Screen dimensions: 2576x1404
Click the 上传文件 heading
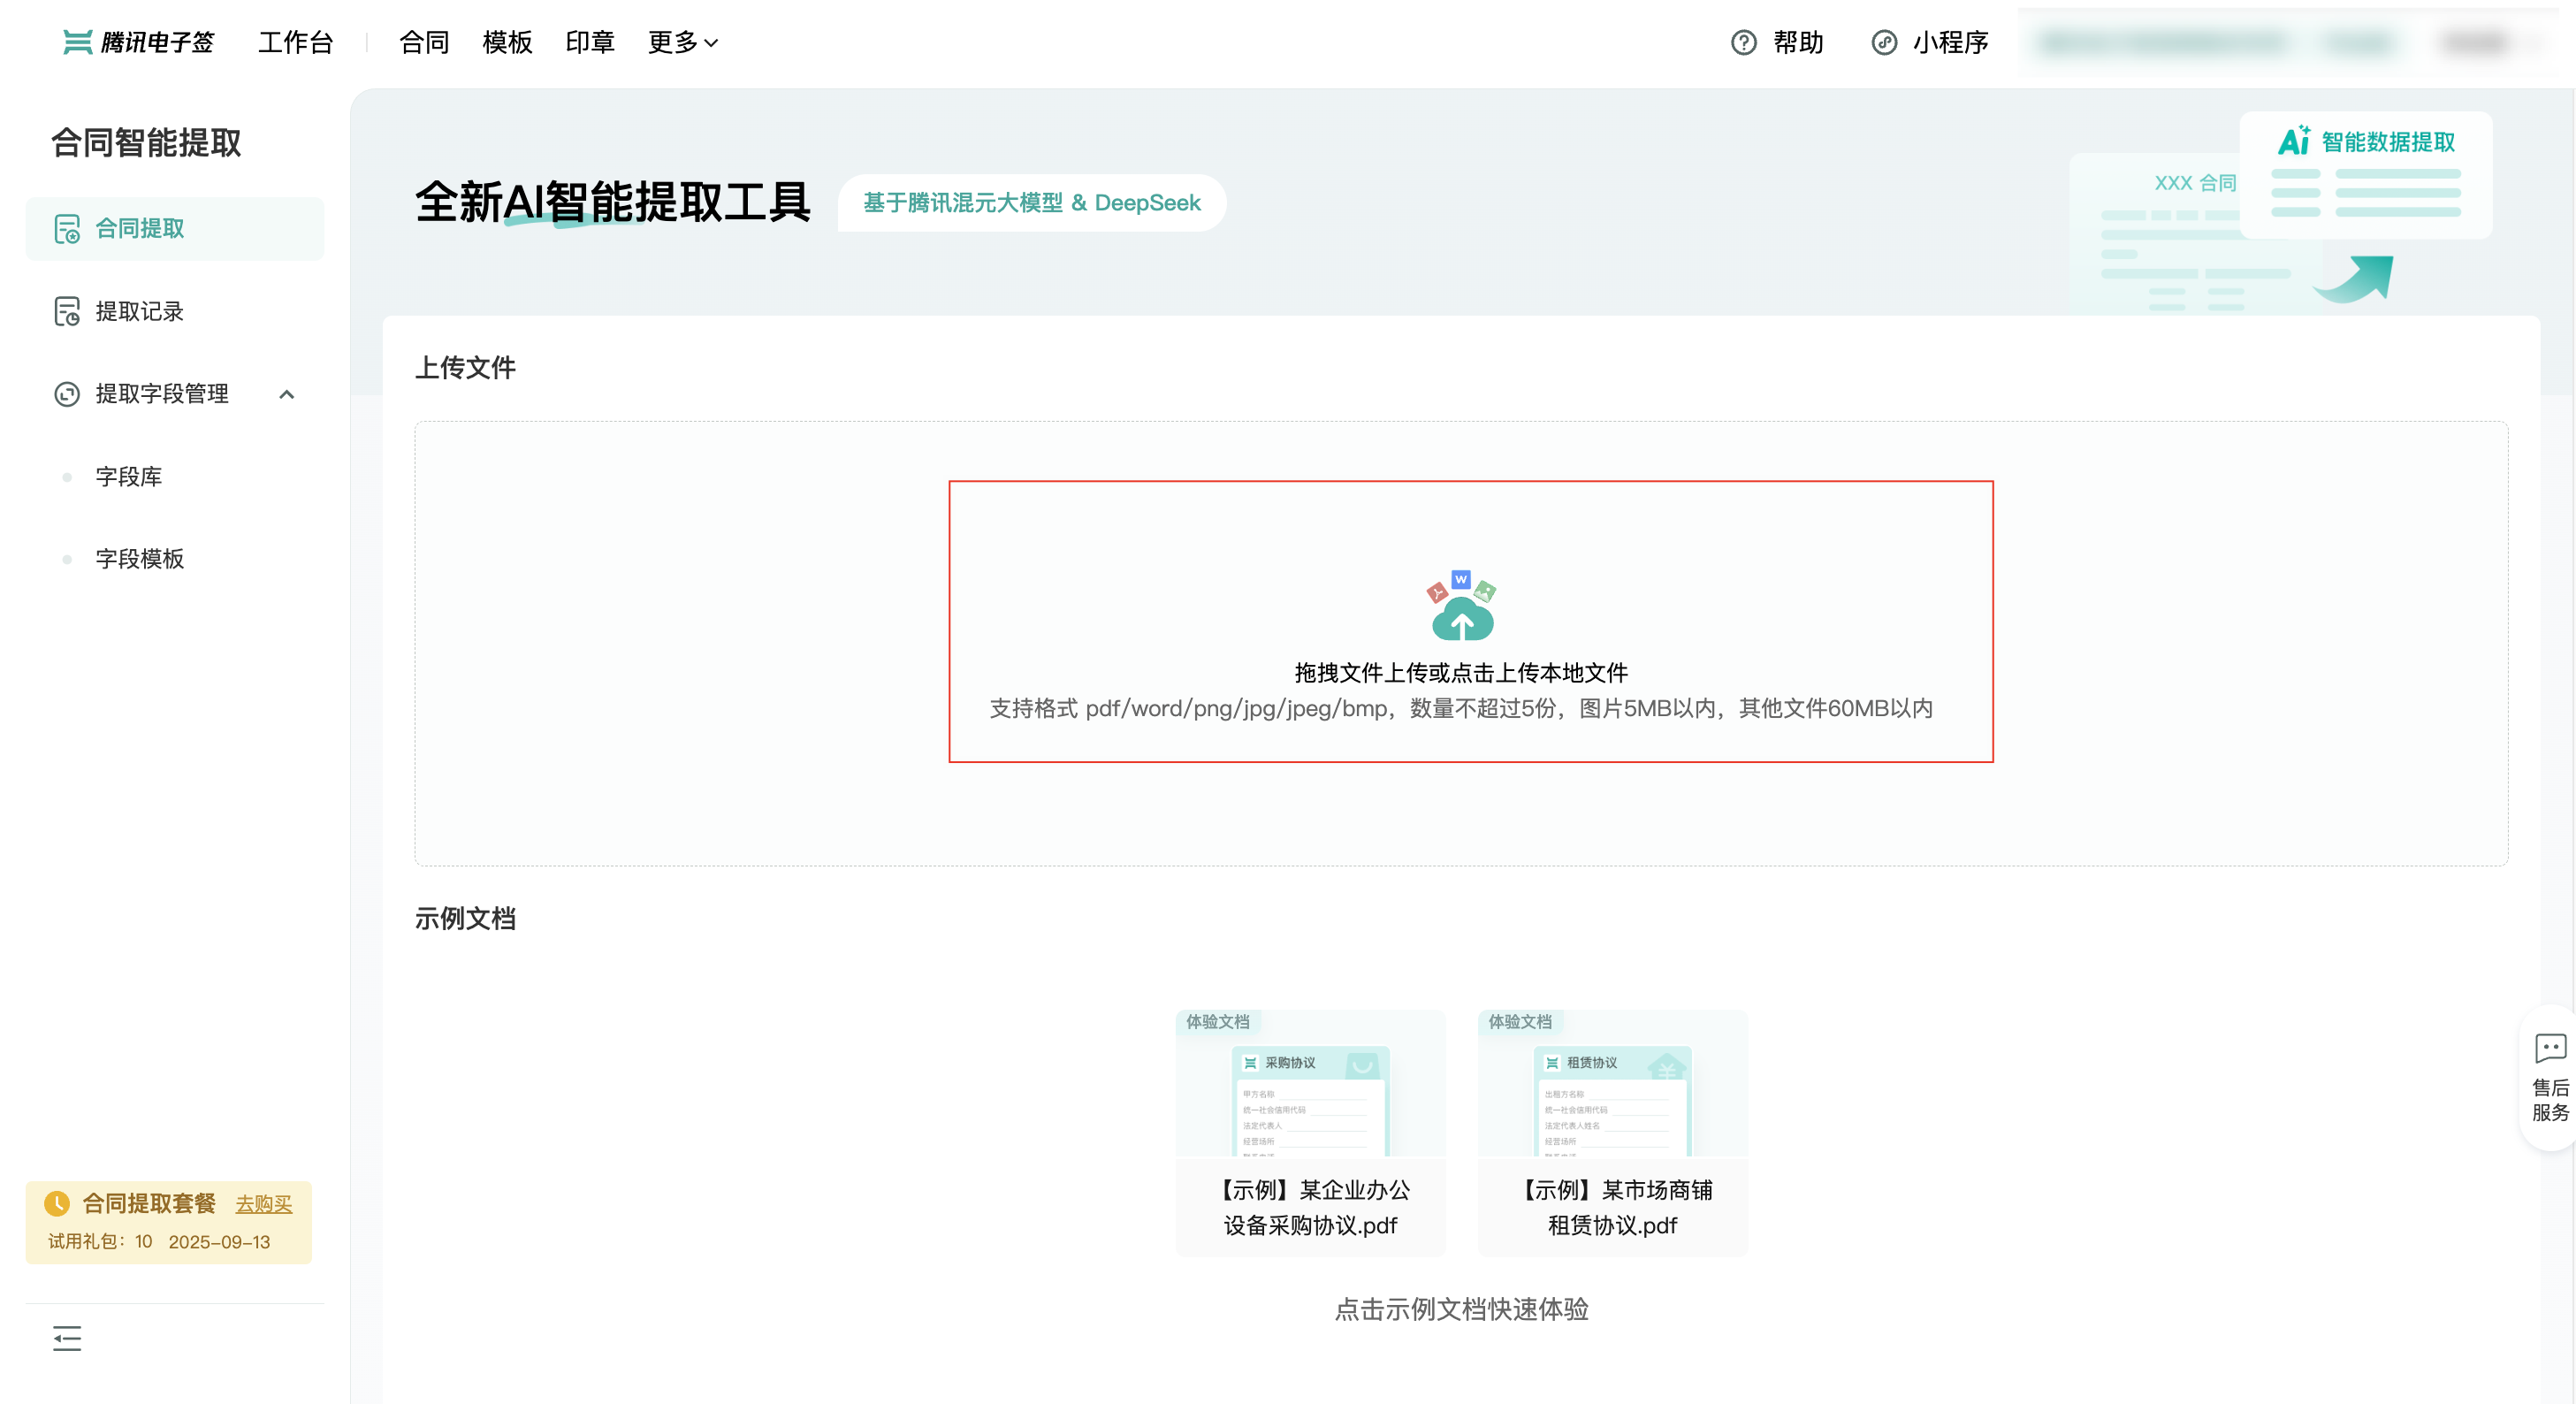(x=465, y=368)
